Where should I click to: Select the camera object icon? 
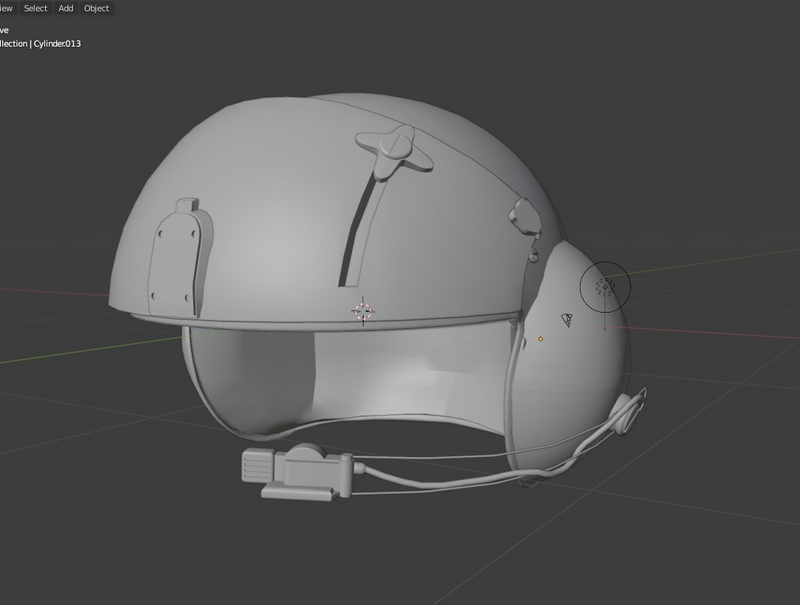click(567, 320)
